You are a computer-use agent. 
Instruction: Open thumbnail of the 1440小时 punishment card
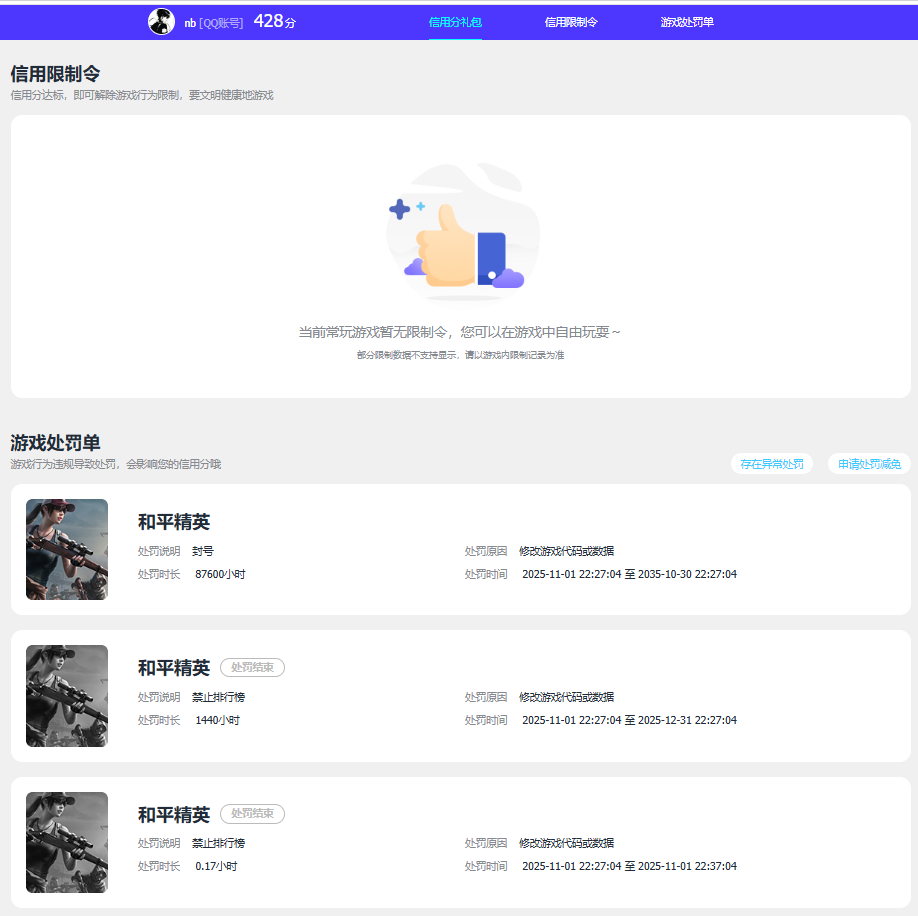pos(67,696)
